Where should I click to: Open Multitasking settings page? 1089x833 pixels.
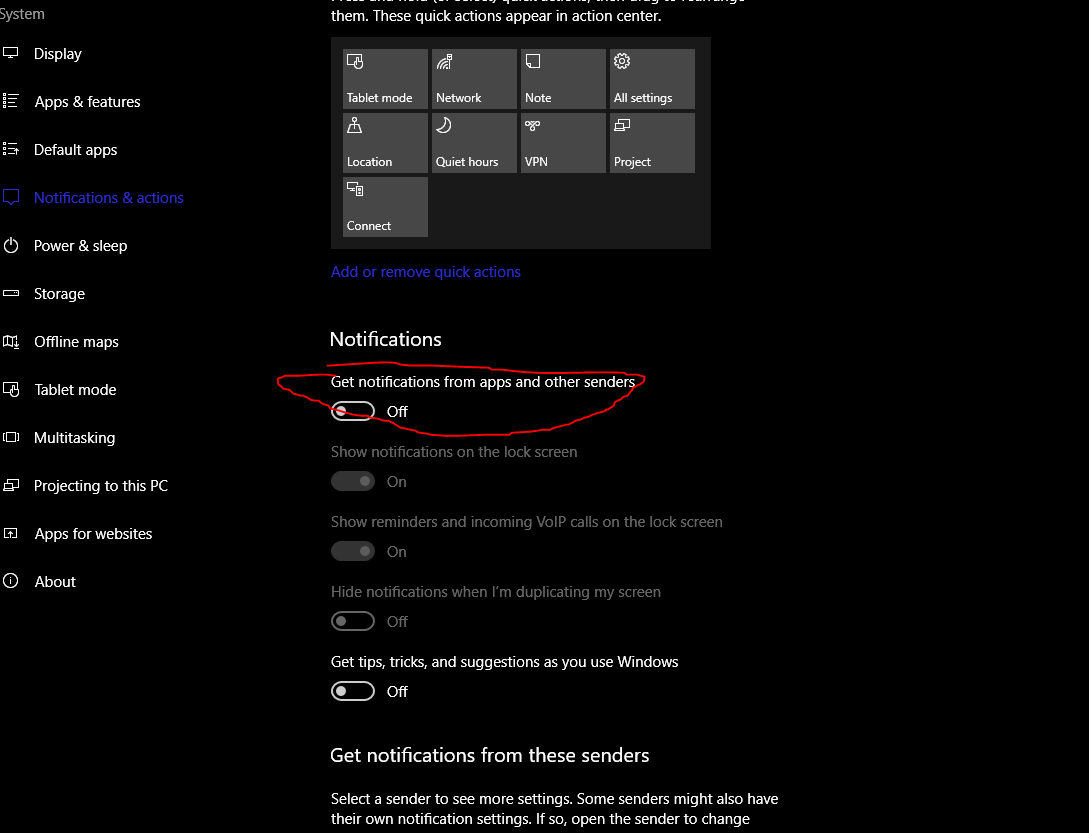[74, 437]
